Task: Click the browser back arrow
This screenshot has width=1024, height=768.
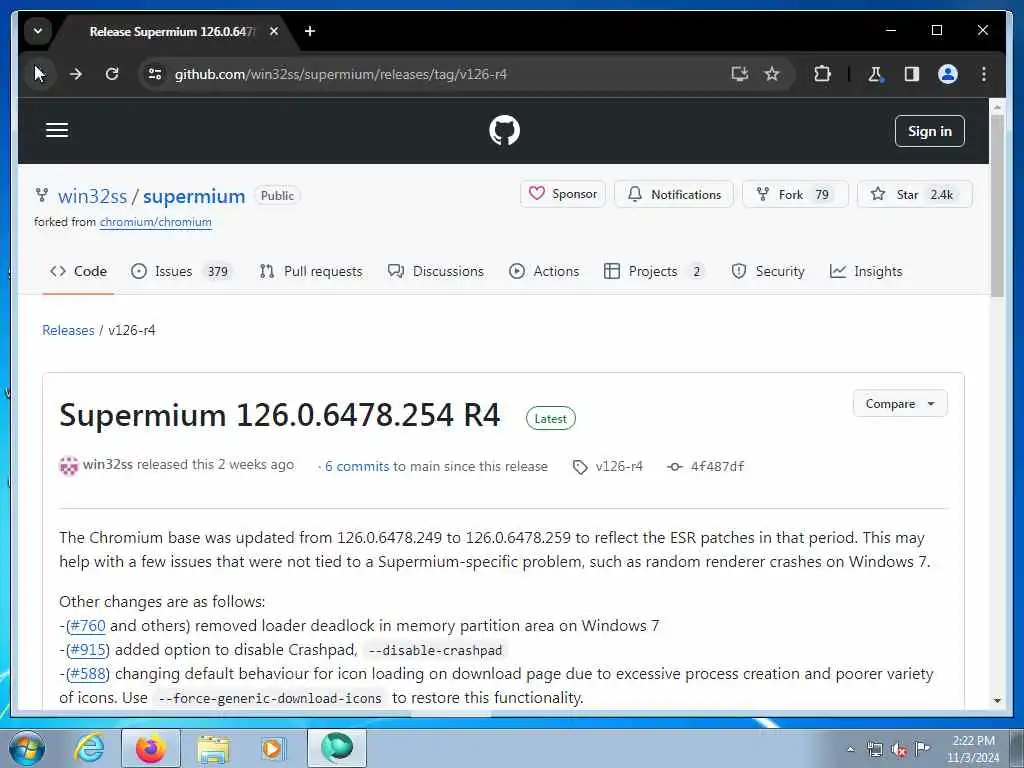Action: (x=40, y=74)
